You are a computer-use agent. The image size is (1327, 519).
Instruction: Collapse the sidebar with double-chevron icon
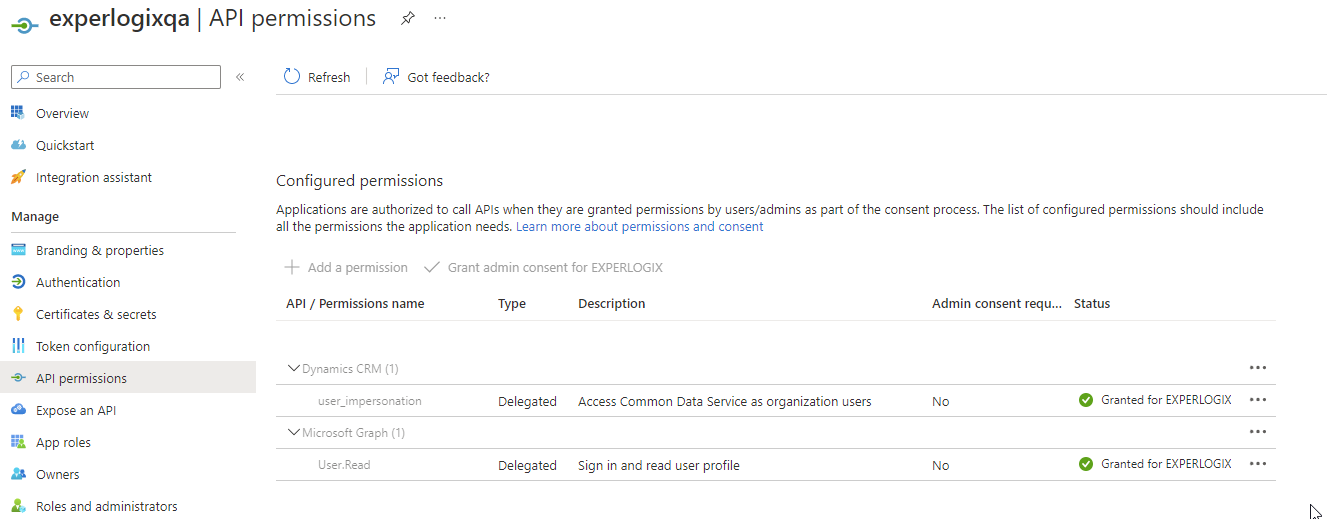pos(240,77)
